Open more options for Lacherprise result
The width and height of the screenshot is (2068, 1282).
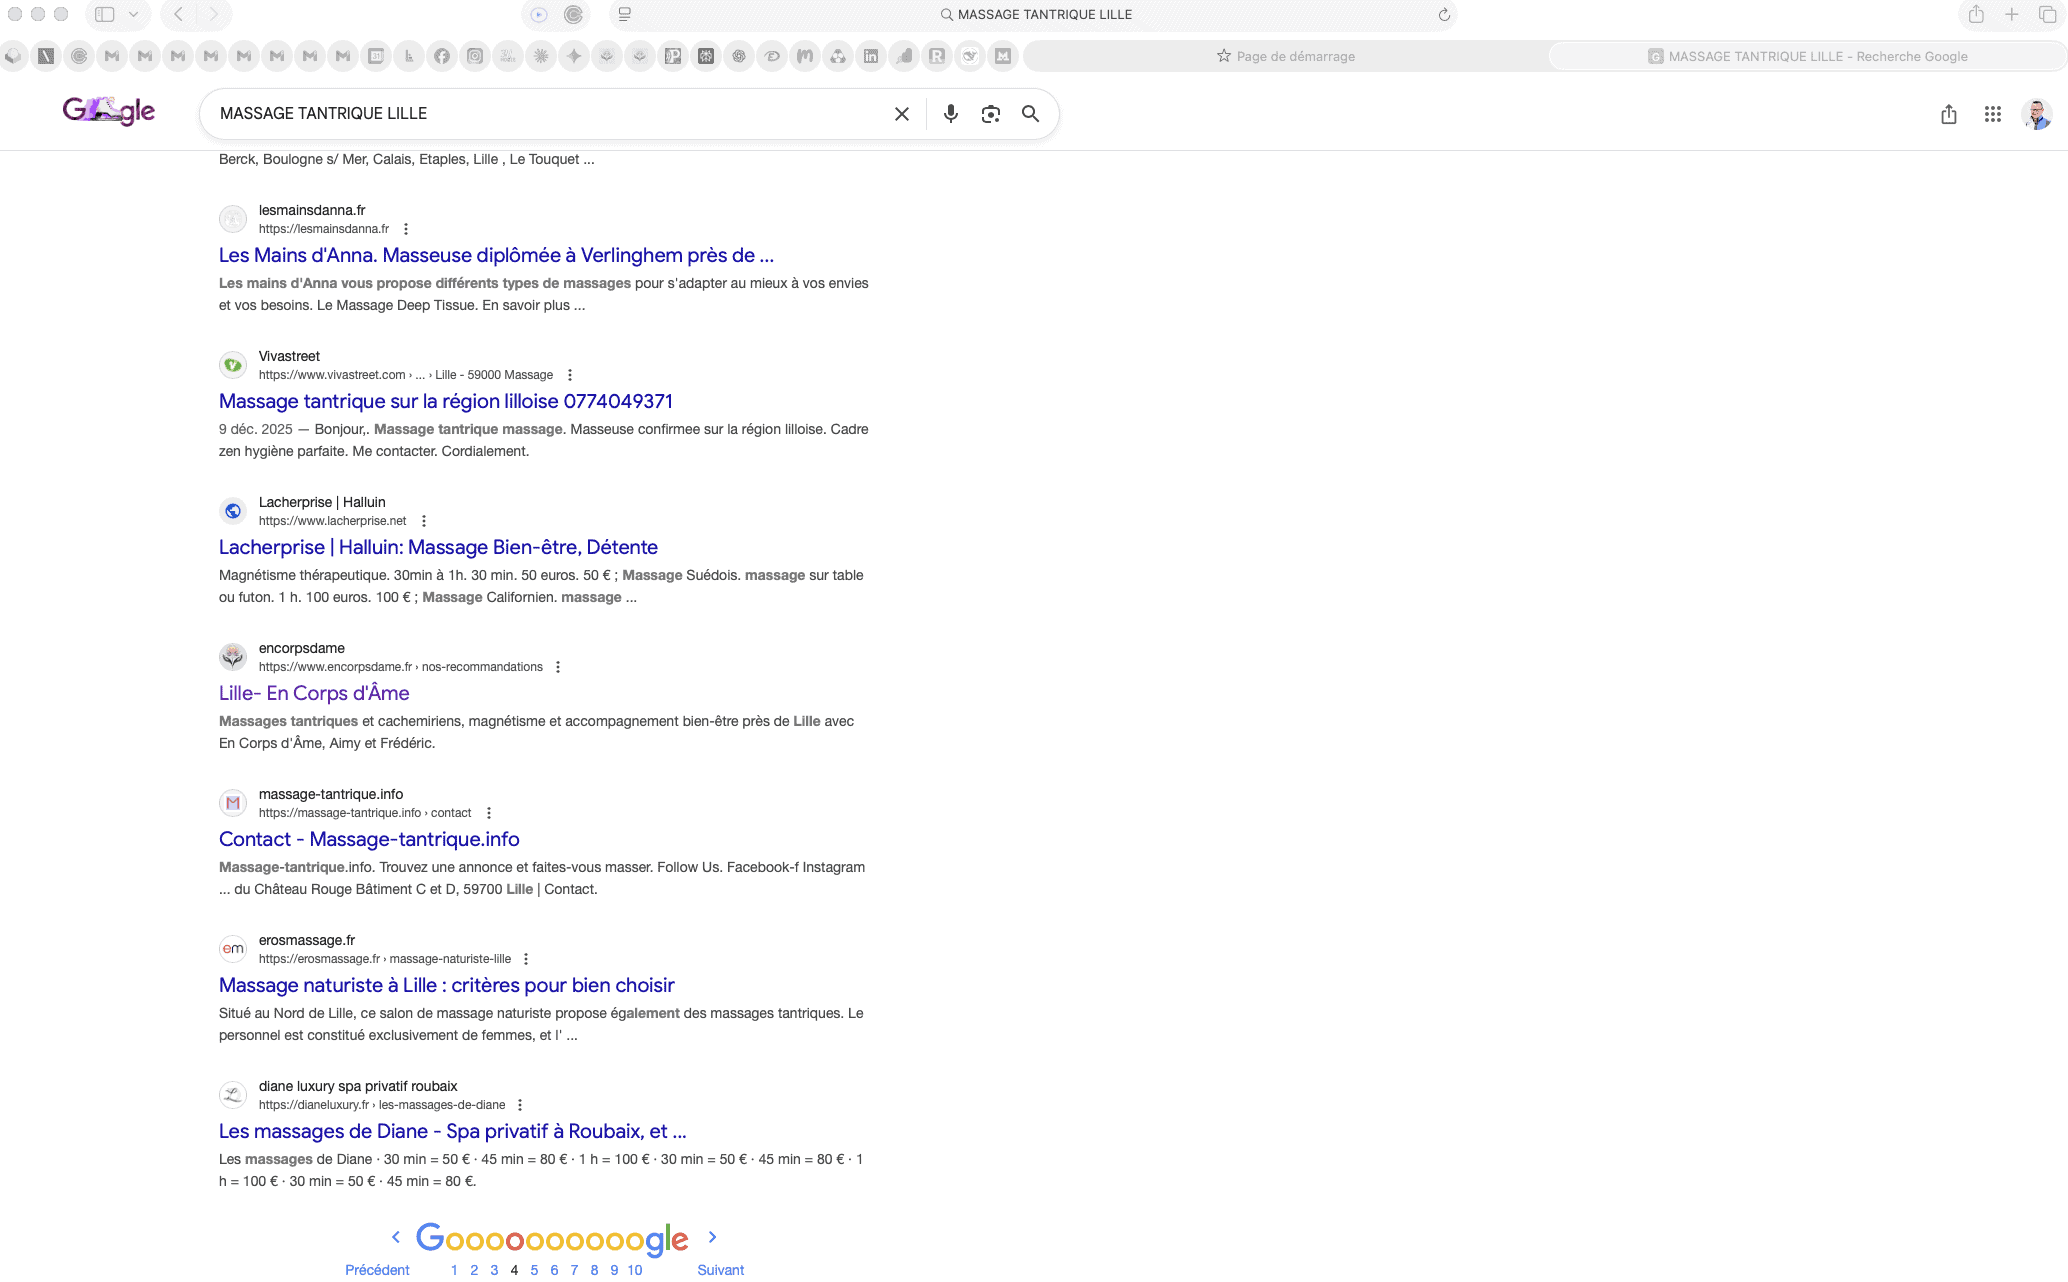[x=424, y=521]
